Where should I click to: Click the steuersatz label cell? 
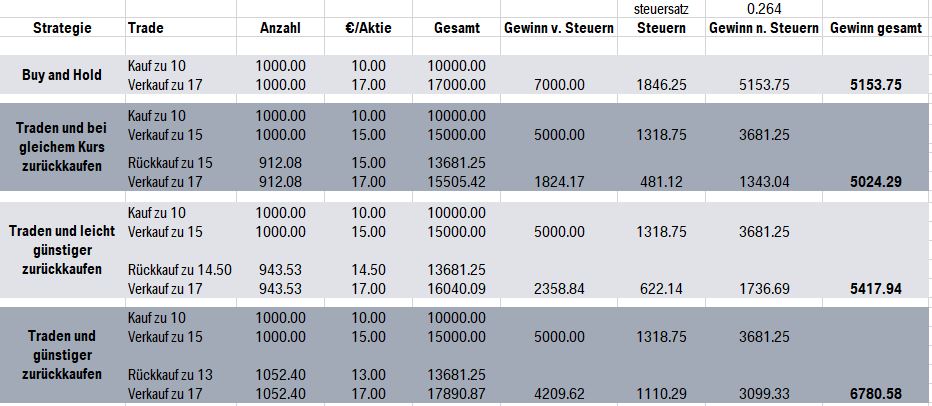tap(661, 10)
